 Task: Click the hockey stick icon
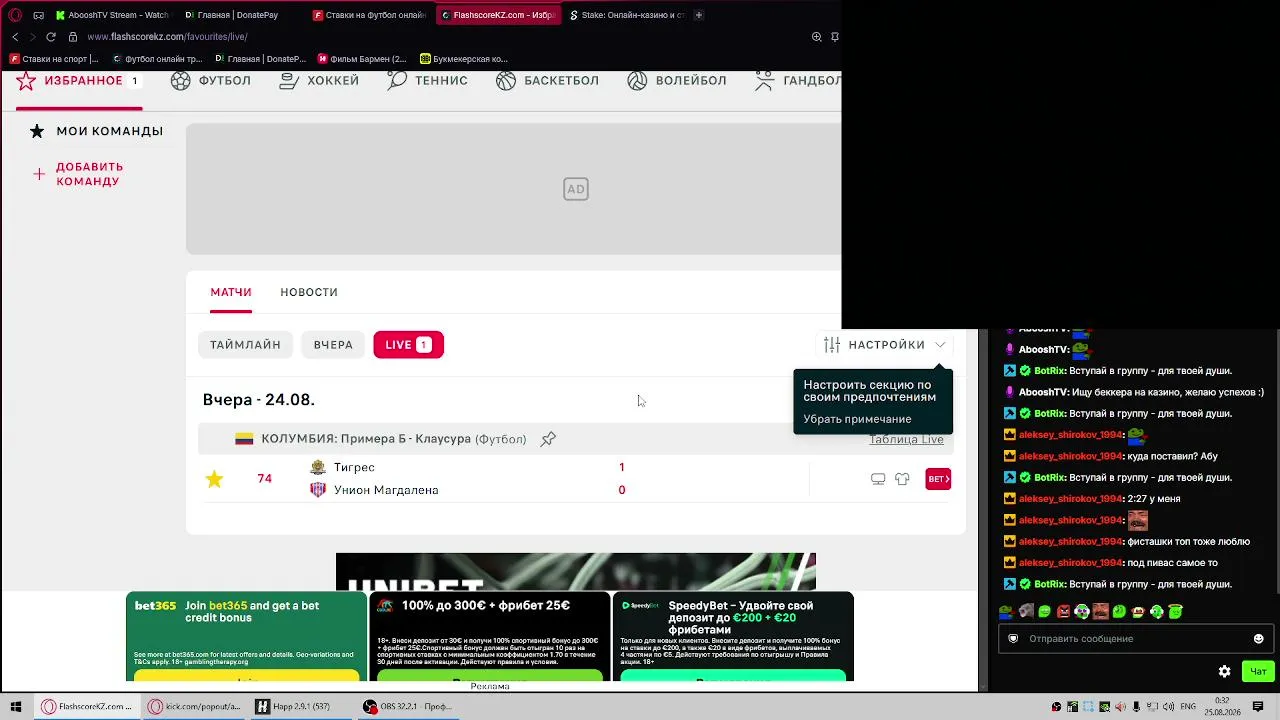(288, 81)
